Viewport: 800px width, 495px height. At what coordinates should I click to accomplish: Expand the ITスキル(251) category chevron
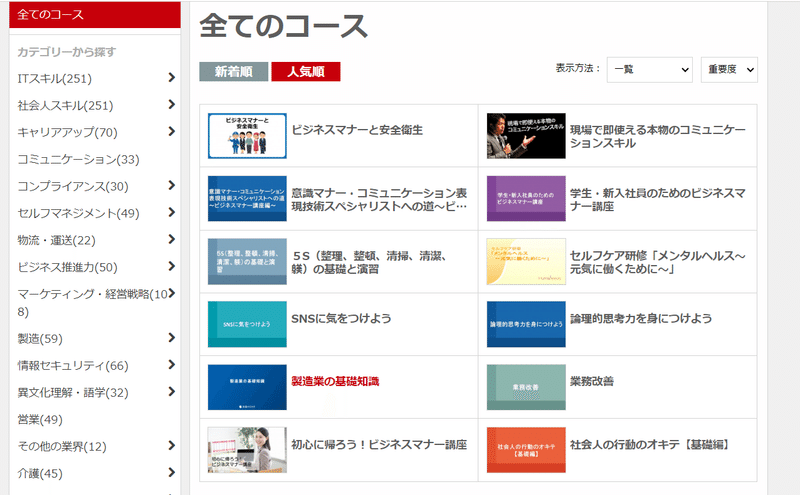171,78
